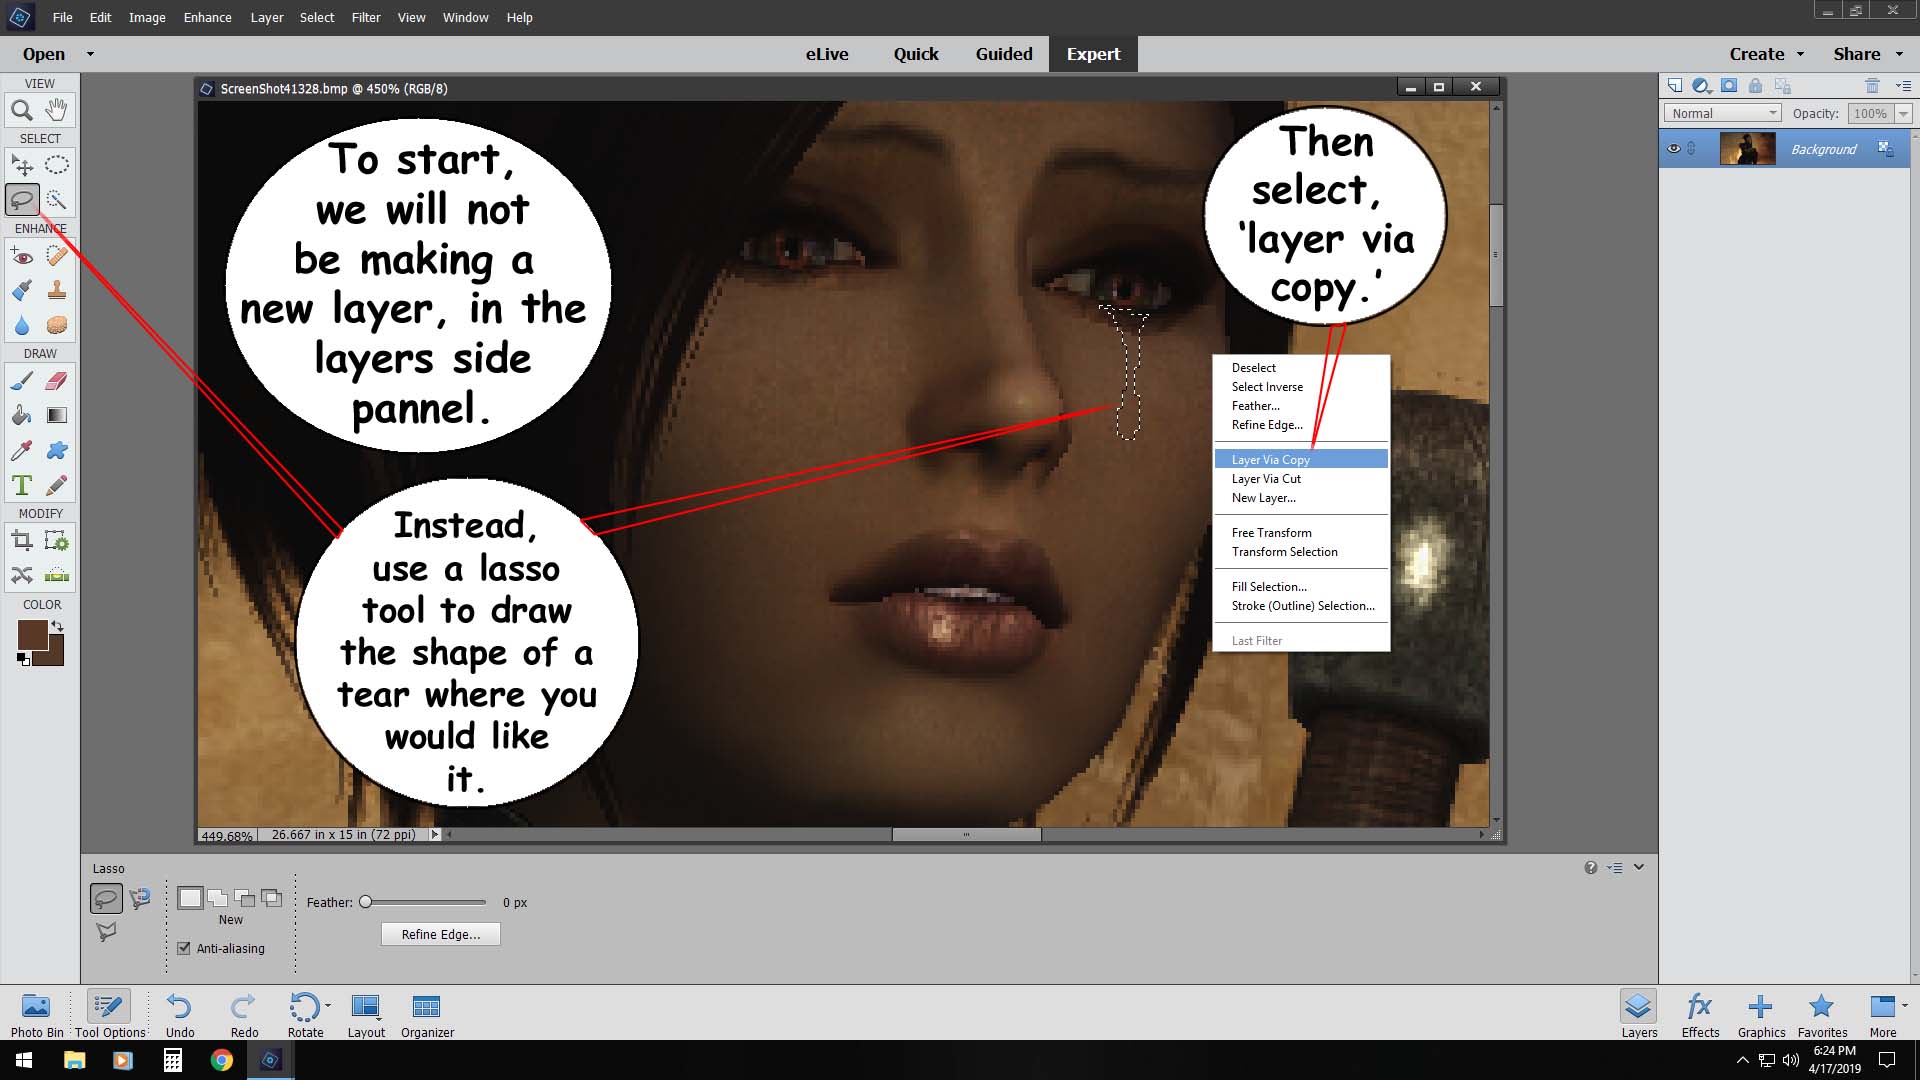The image size is (1920, 1080).
Task: Select the Color Picker eyedropper tool
Action: point(22,451)
